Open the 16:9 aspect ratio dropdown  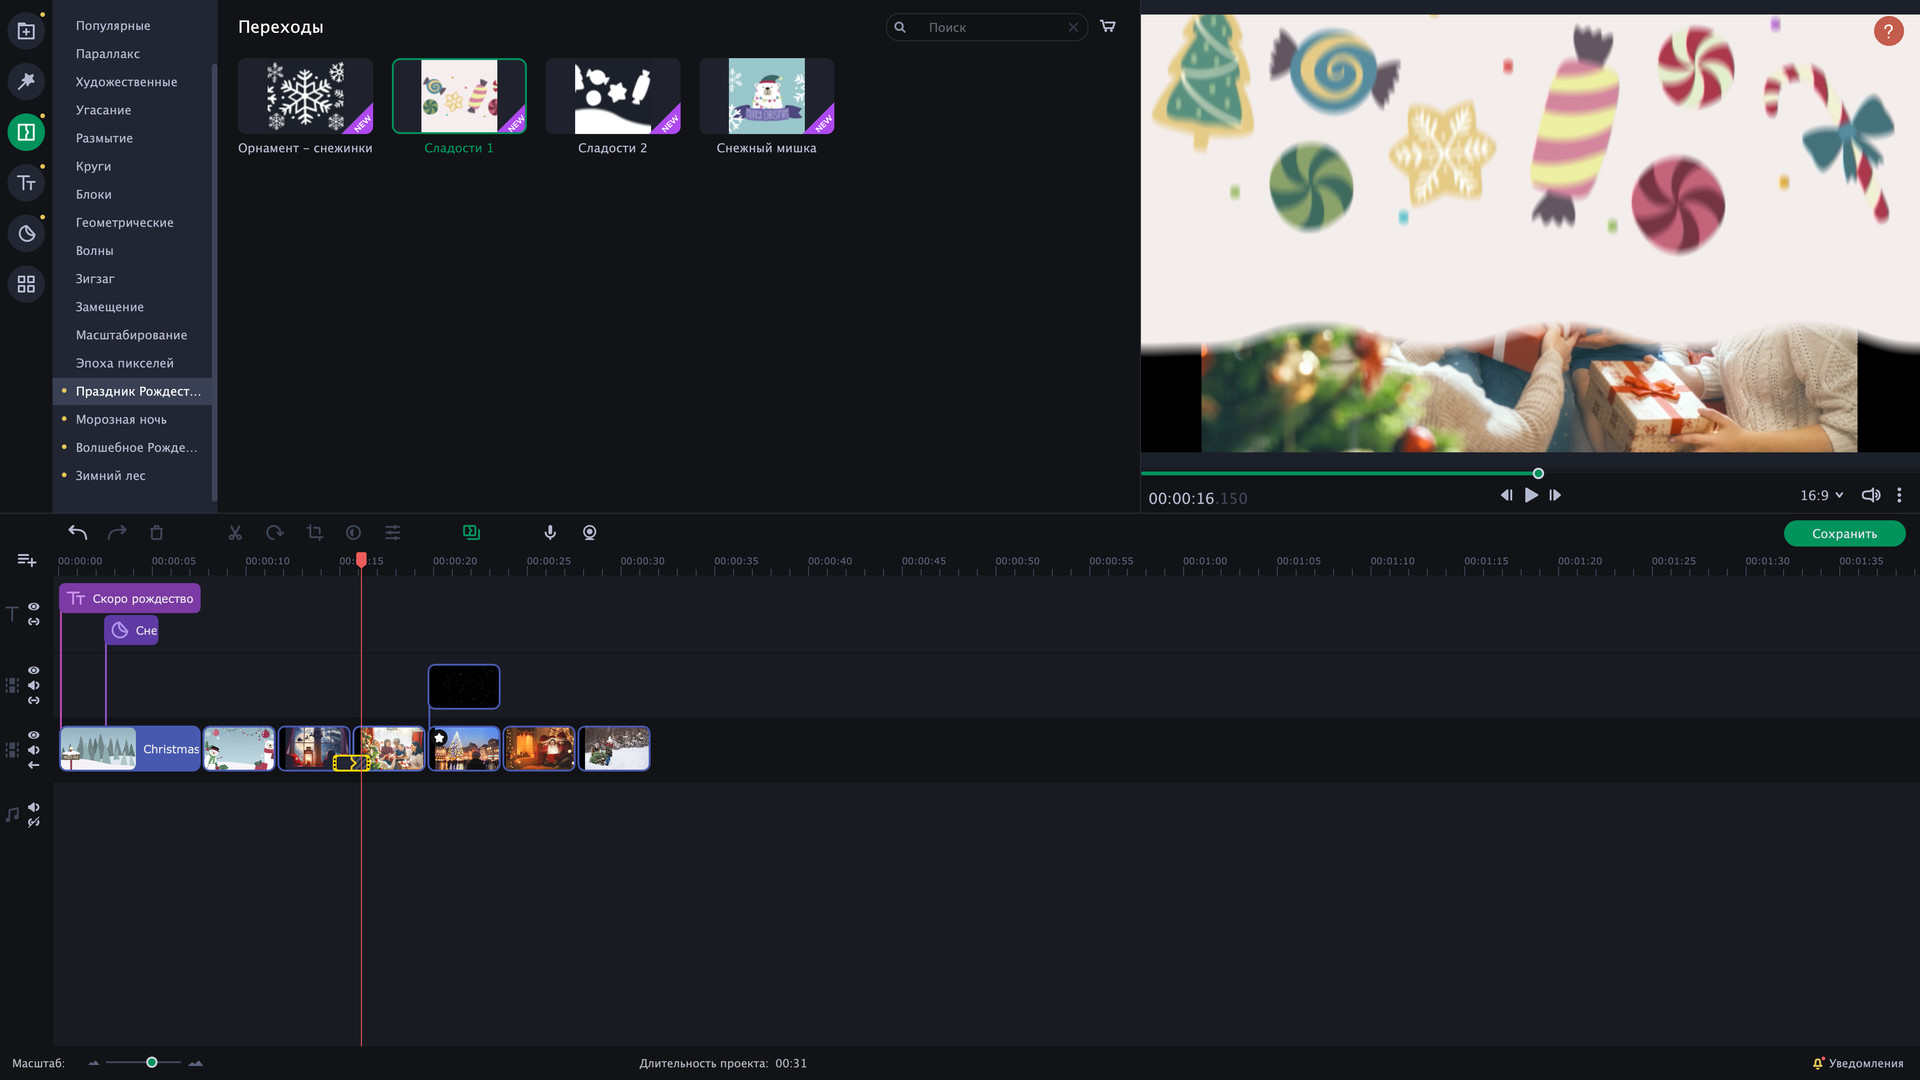coord(1821,495)
